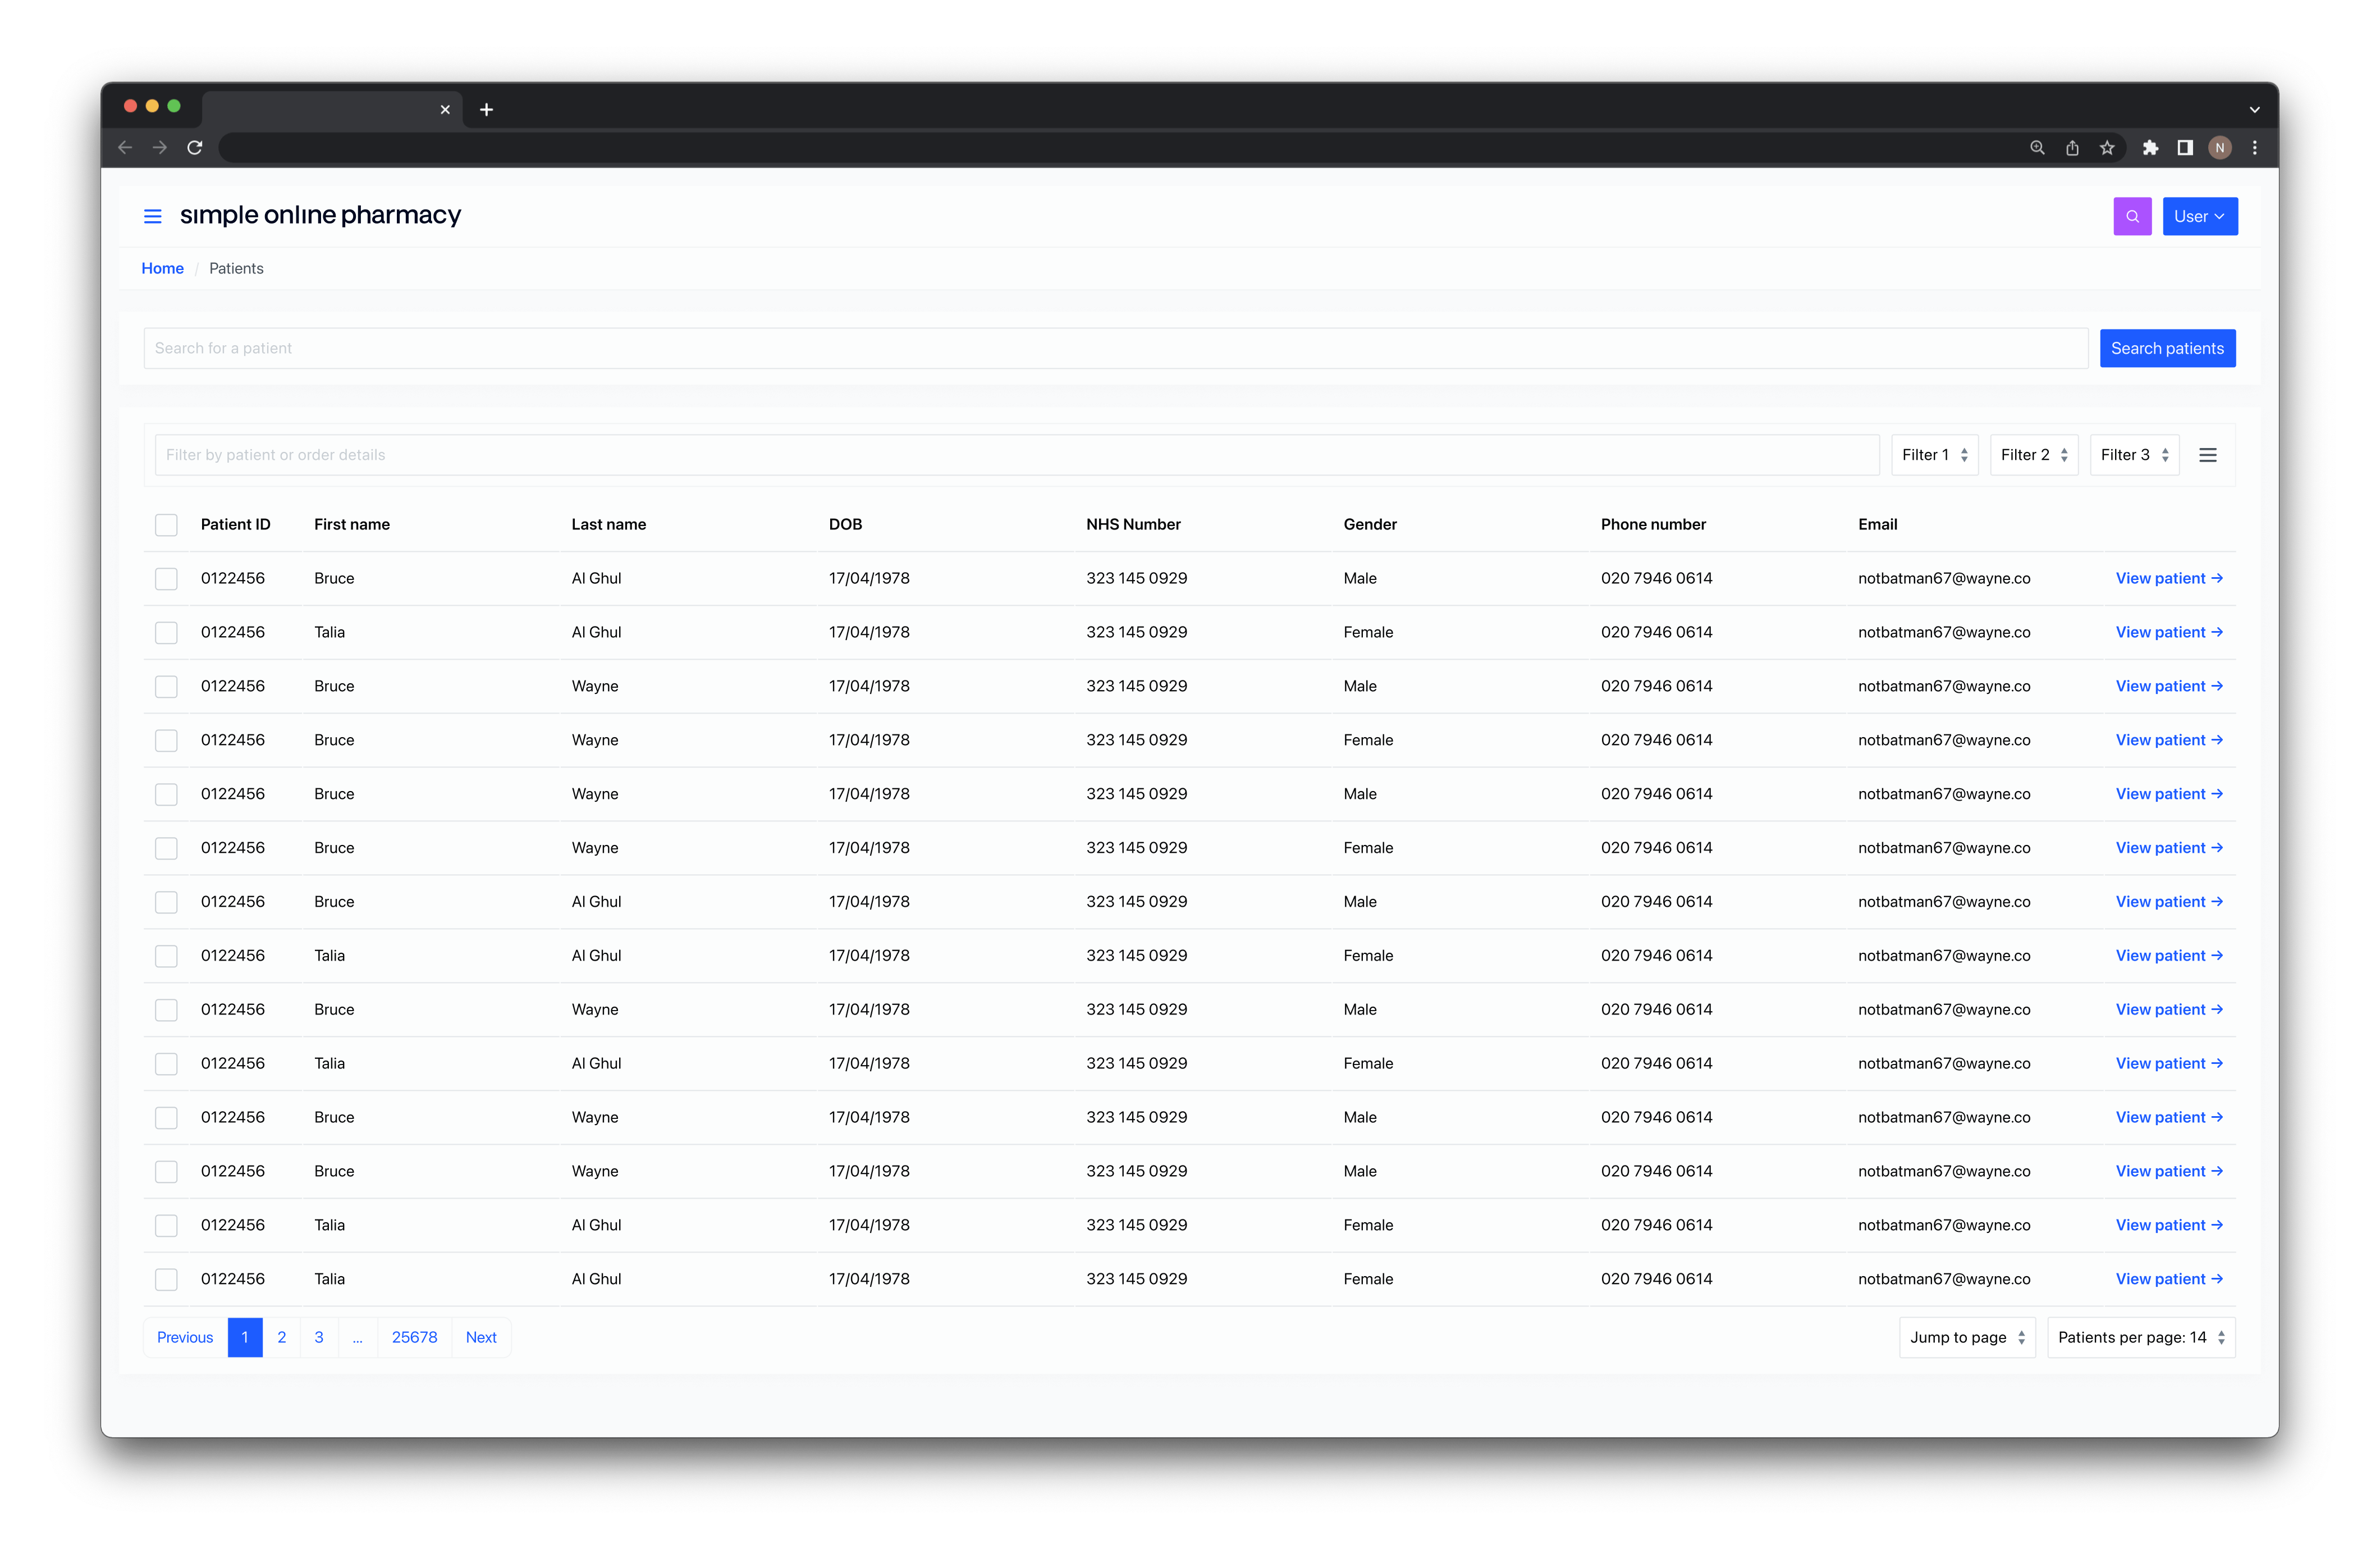Go to page 2 in pagination

coord(282,1338)
